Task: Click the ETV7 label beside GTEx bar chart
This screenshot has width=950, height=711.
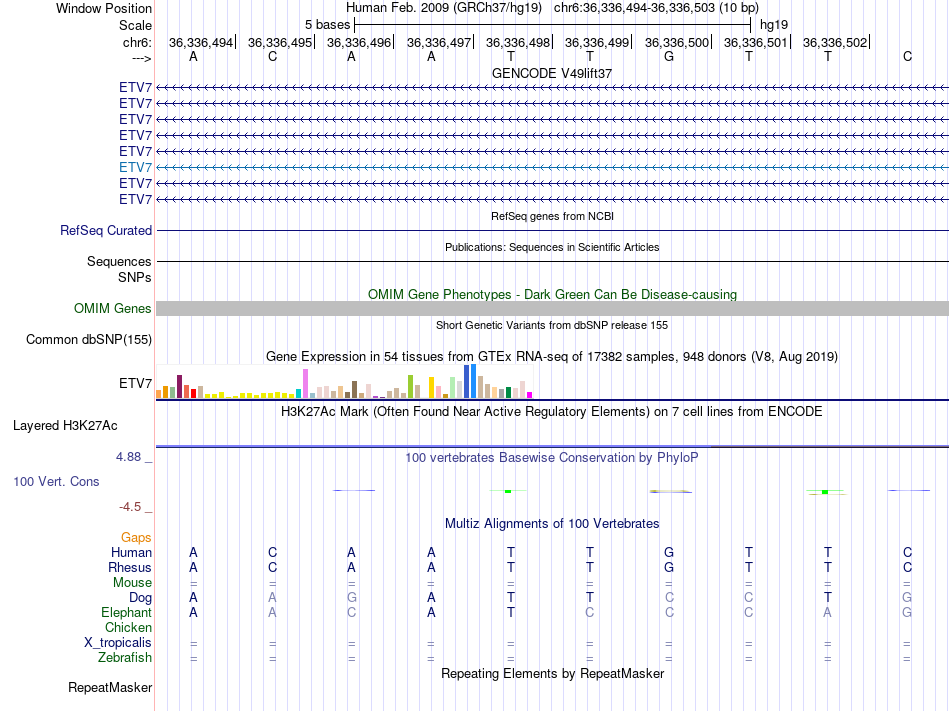Action: [135, 383]
